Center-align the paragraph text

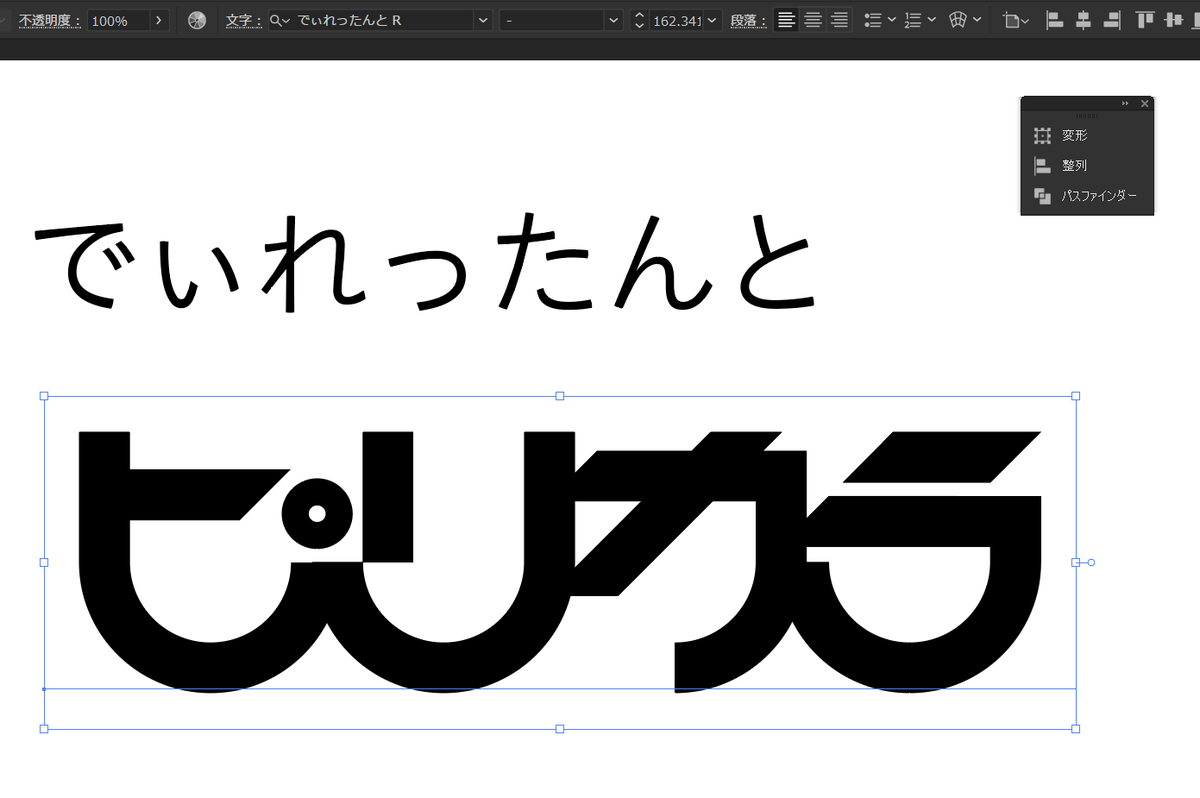[x=813, y=20]
